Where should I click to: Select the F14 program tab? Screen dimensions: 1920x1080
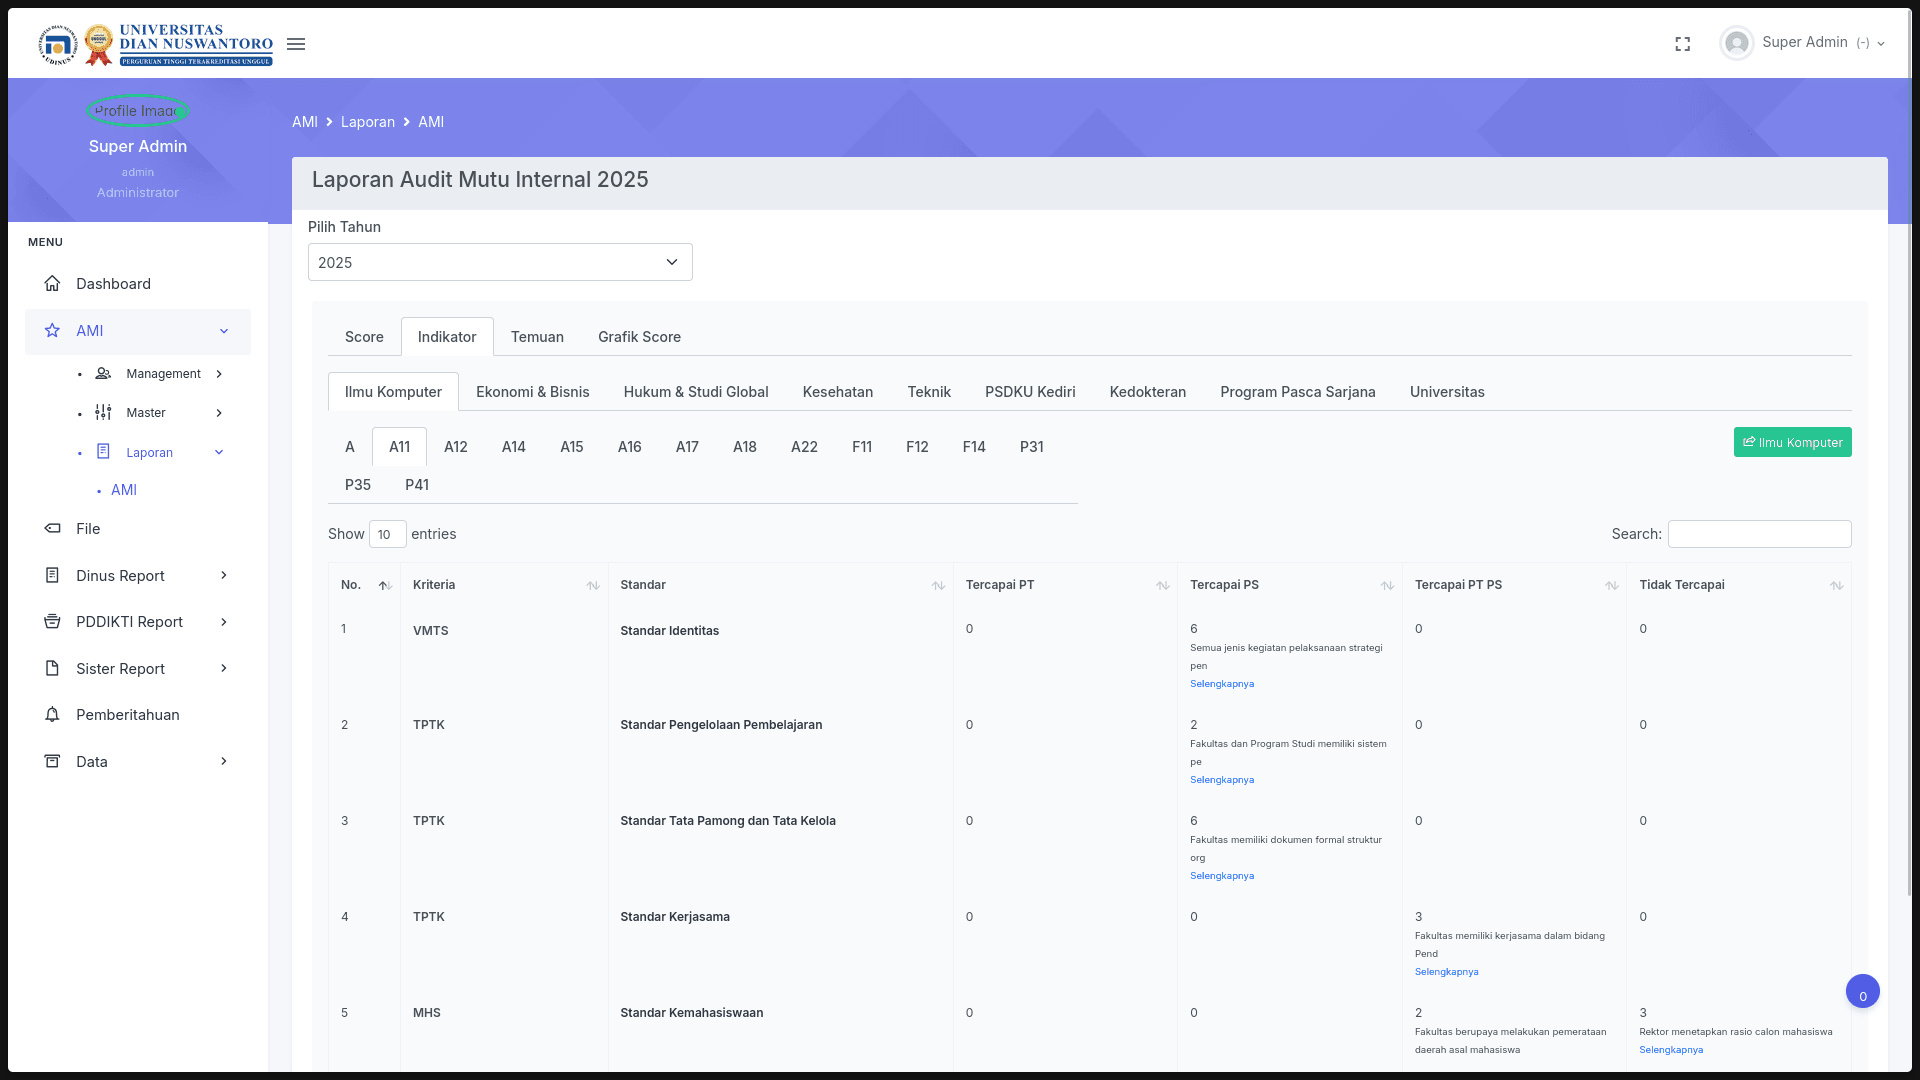[x=974, y=447]
